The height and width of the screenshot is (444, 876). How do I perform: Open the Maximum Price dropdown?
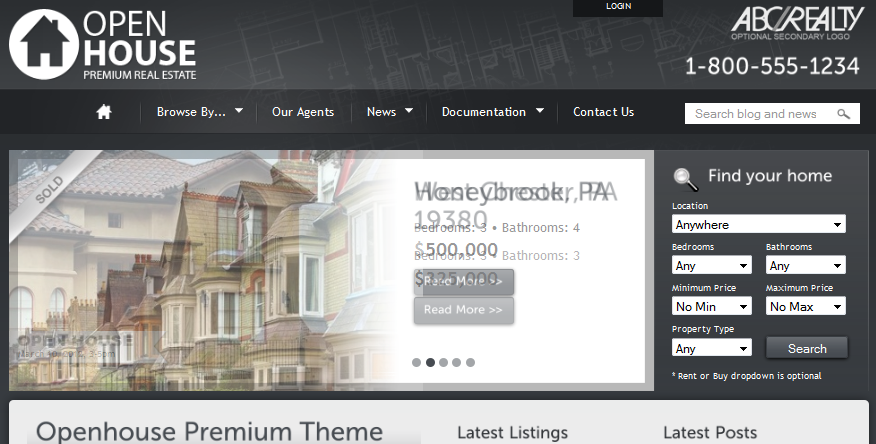tap(806, 306)
